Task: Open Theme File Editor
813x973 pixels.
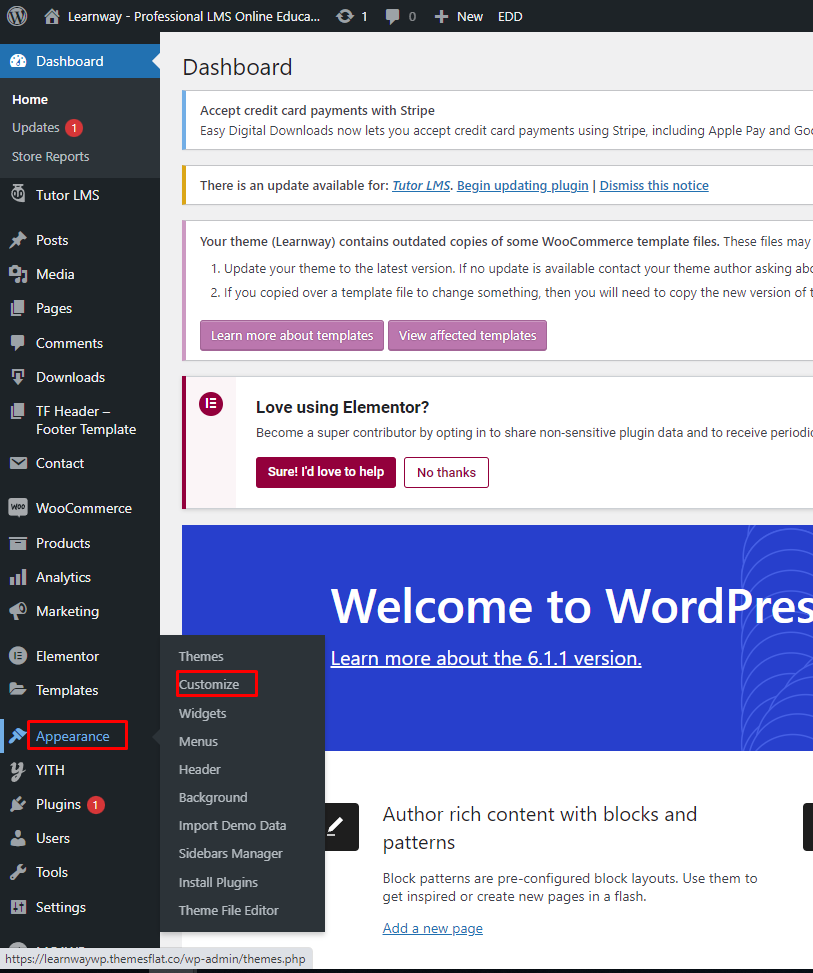Action: click(228, 910)
